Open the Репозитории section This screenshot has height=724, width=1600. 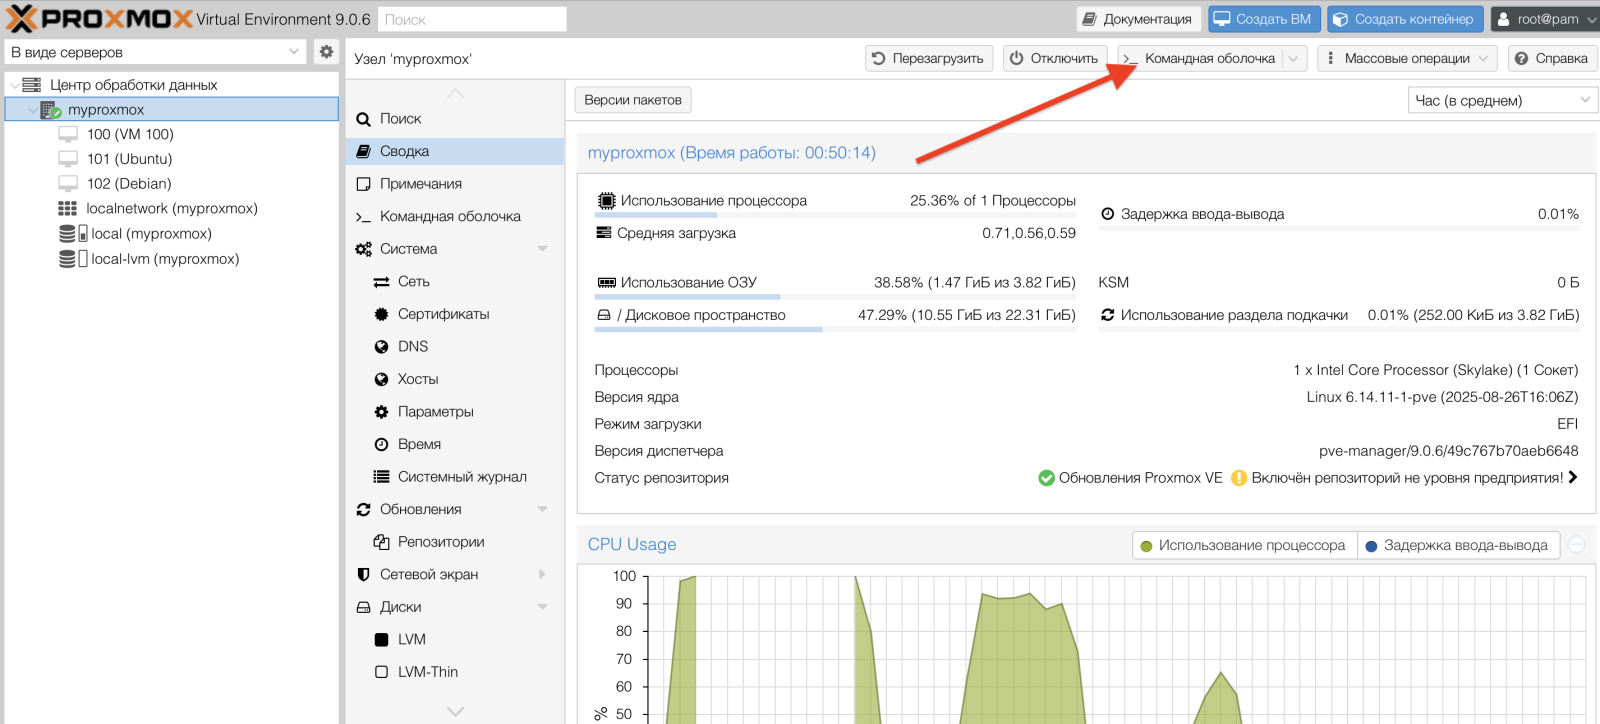click(x=455, y=542)
